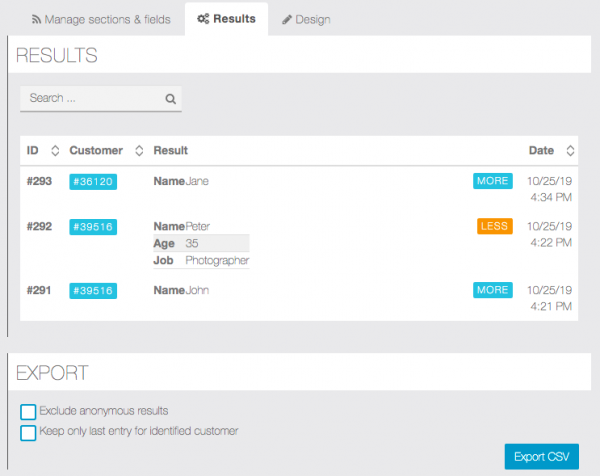Switch to the Design tab

tap(306, 19)
